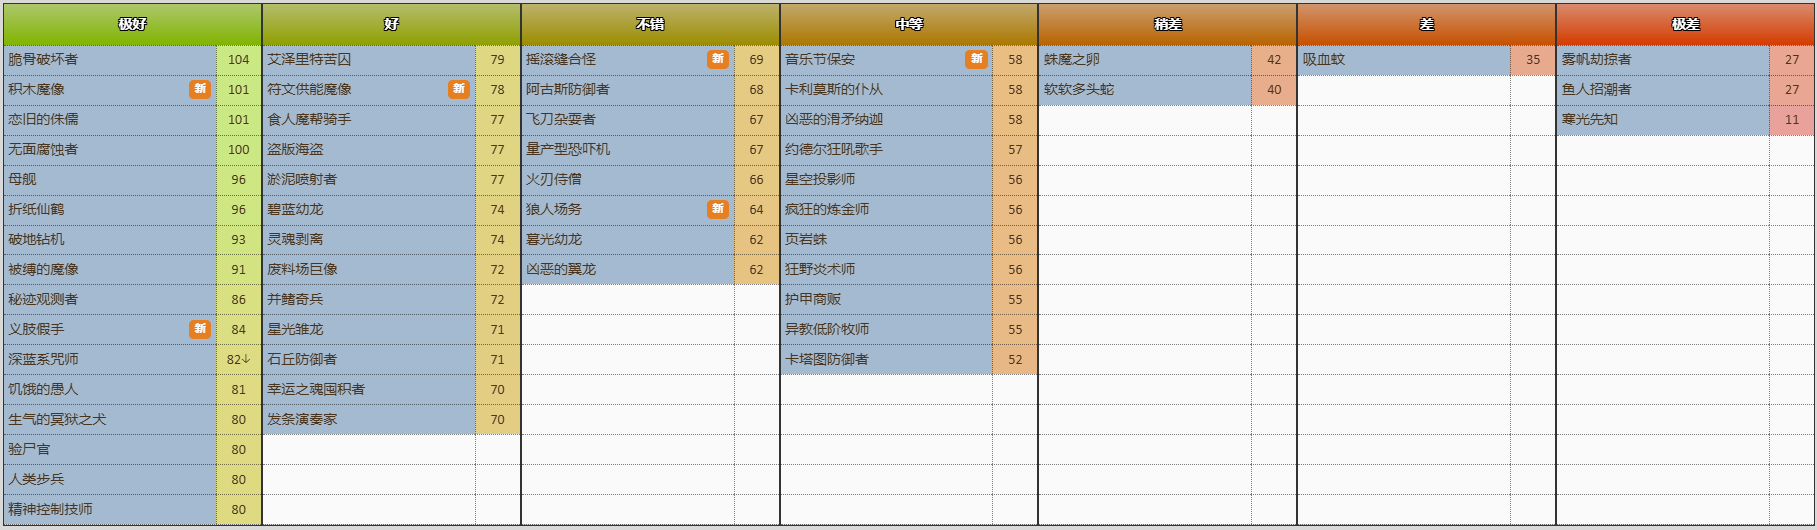Click the 新 badge next to 音乐节保安
This screenshot has height=530, width=1817.
pos(977,59)
